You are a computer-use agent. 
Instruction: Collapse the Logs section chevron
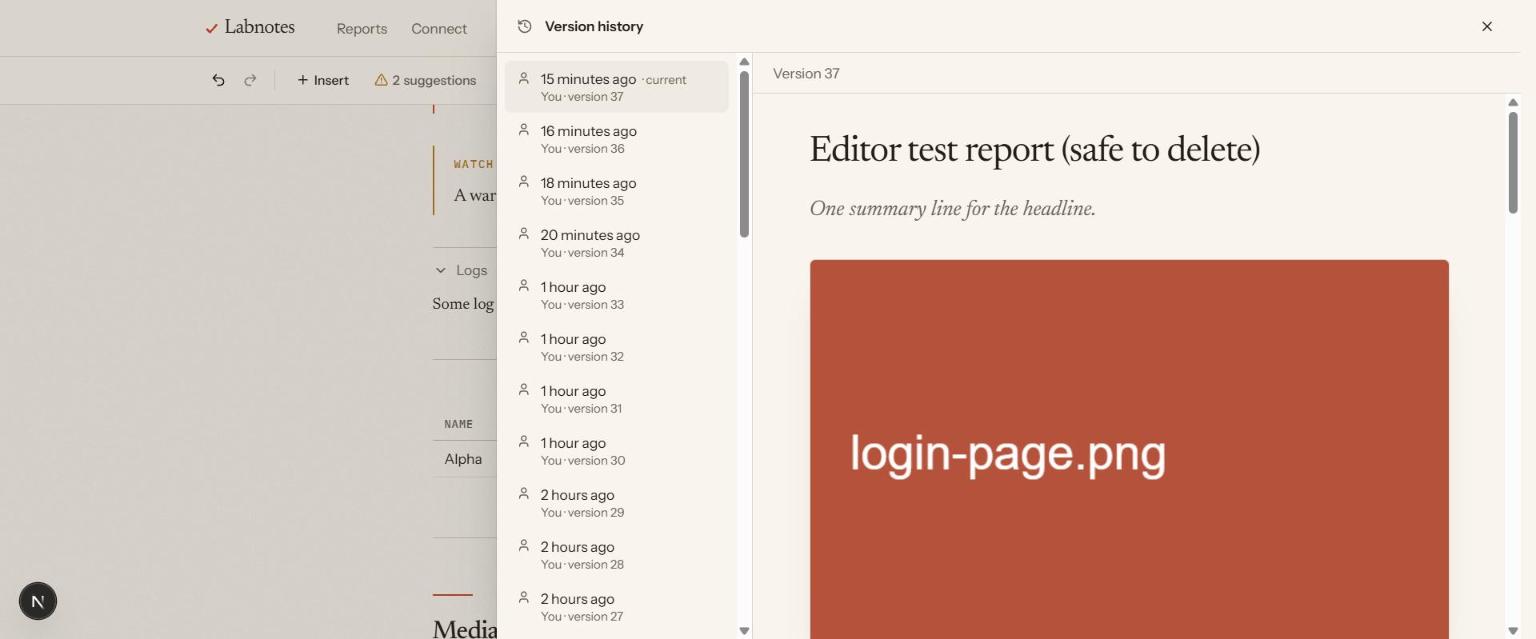(440, 270)
